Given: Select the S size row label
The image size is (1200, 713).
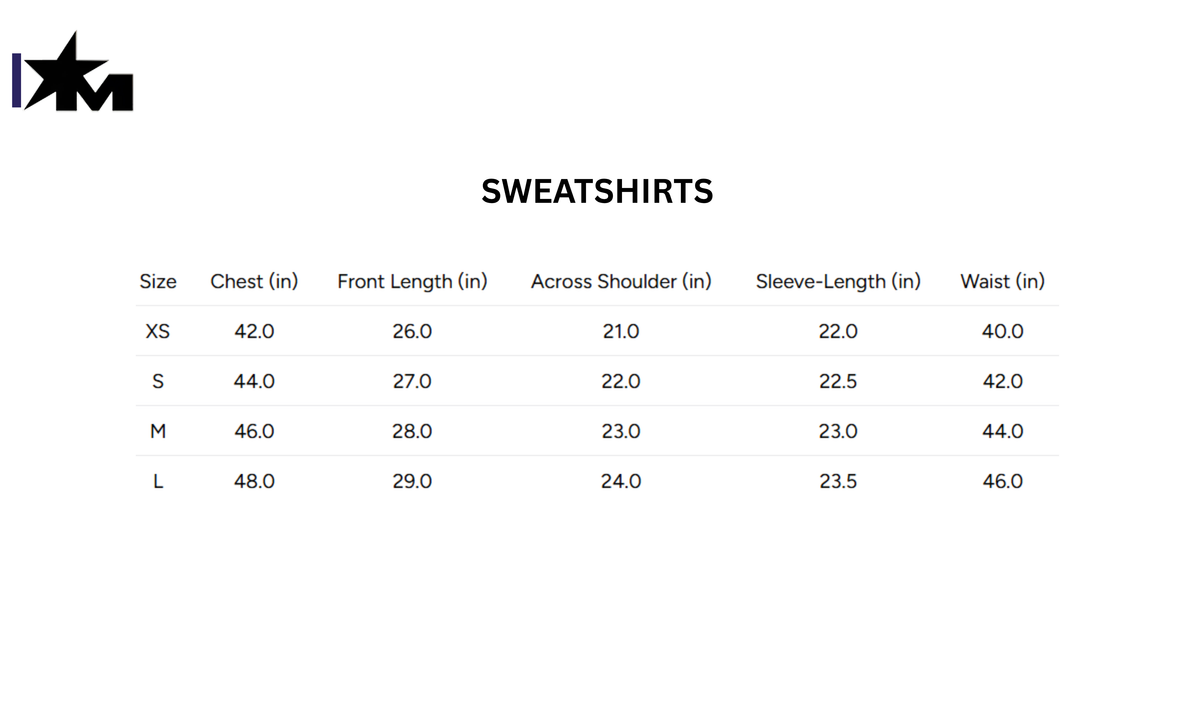Looking at the screenshot, I should (x=158, y=381).
